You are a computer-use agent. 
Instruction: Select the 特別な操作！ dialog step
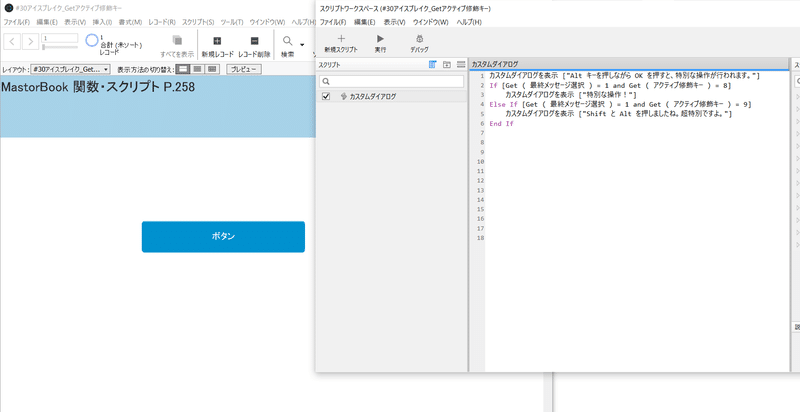tap(571, 95)
